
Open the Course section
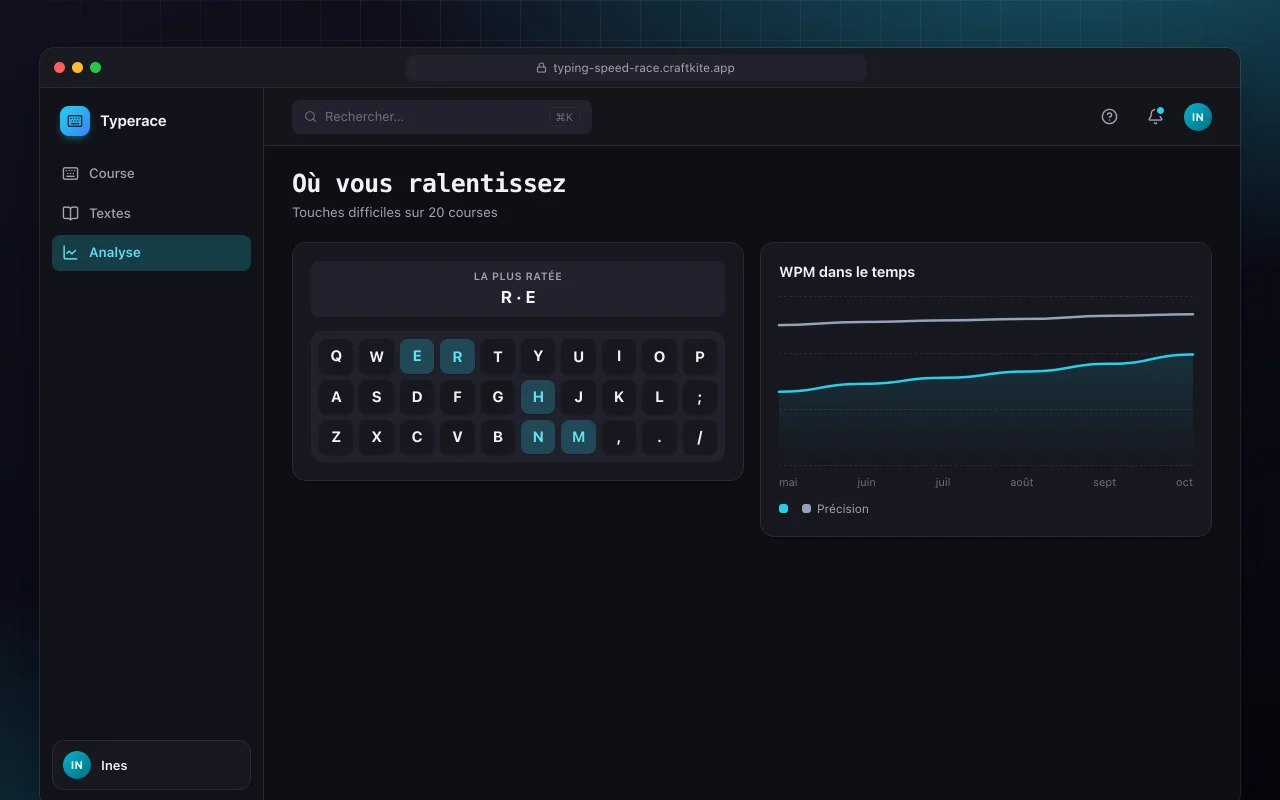pyautogui.click(x=151, y=173)
